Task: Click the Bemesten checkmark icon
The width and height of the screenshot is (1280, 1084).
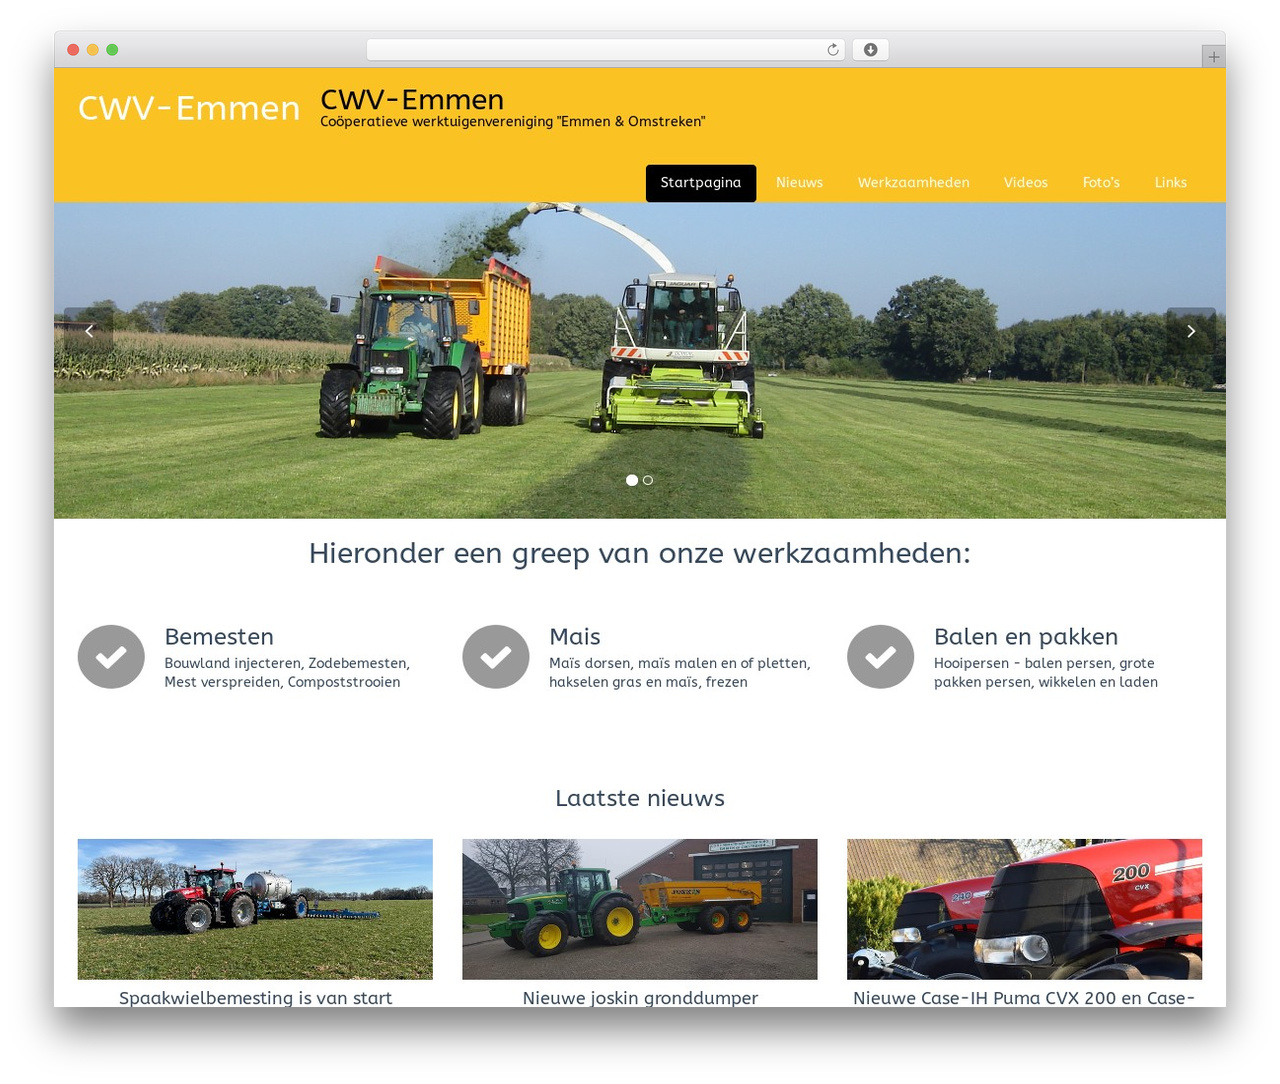Action: pyautogui.click(x=111, y=657)
